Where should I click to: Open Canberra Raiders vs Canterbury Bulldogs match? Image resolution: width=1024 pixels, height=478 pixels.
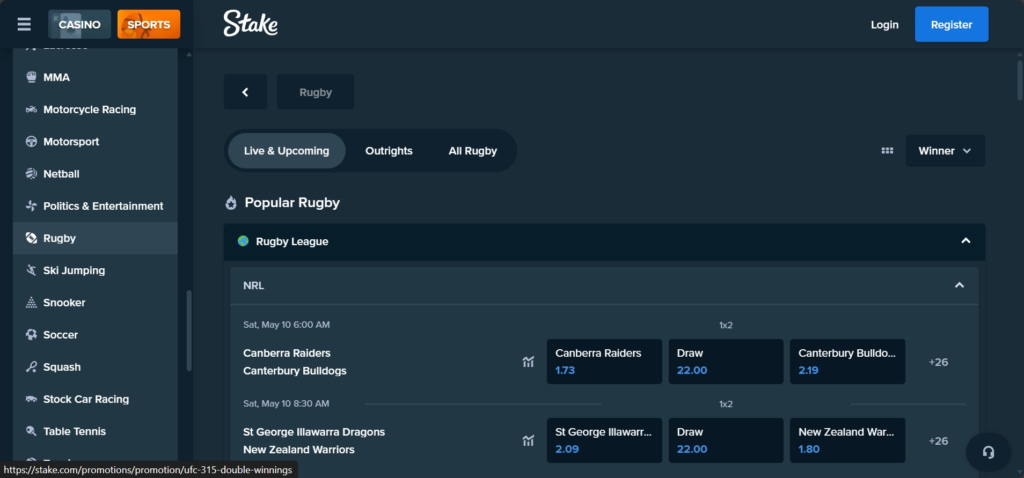pyautogui.click(x=295, y=362)
